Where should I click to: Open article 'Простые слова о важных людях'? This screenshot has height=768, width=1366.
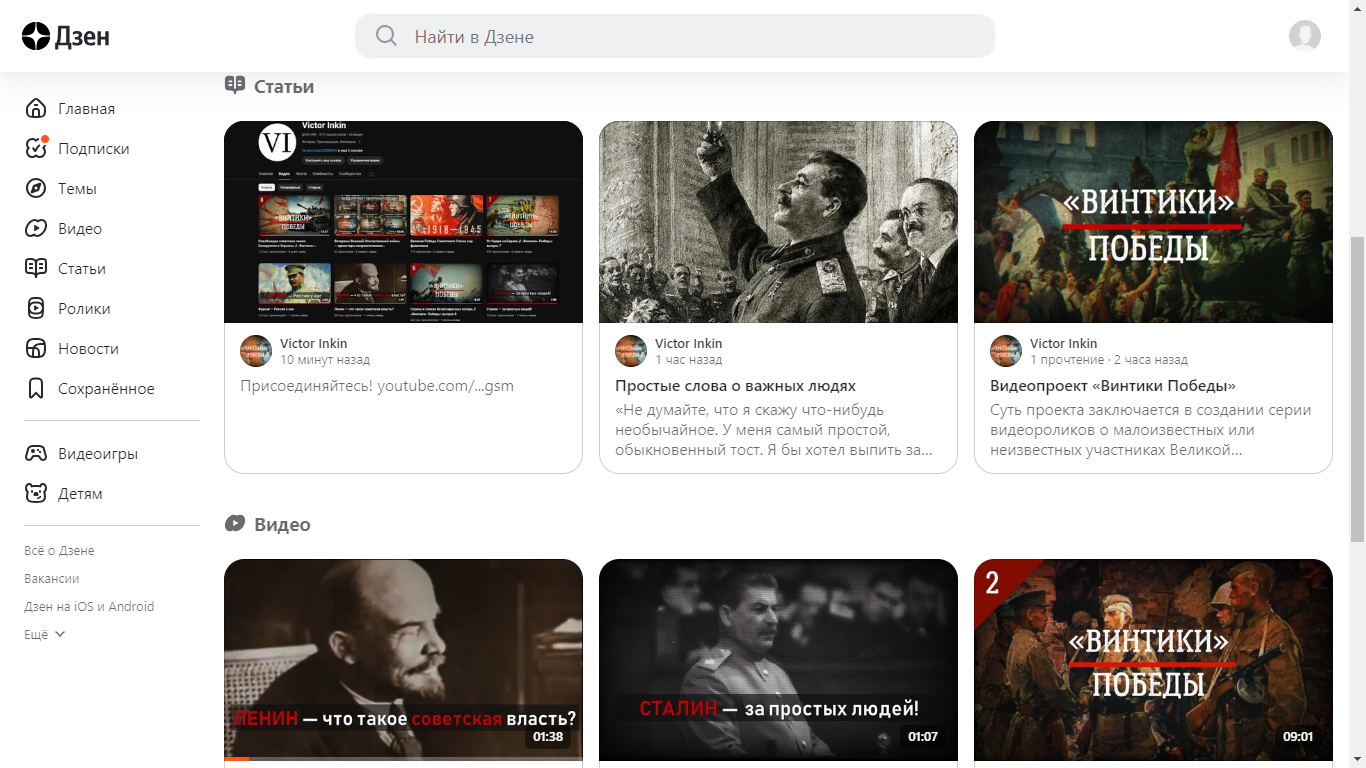point(735,386)
